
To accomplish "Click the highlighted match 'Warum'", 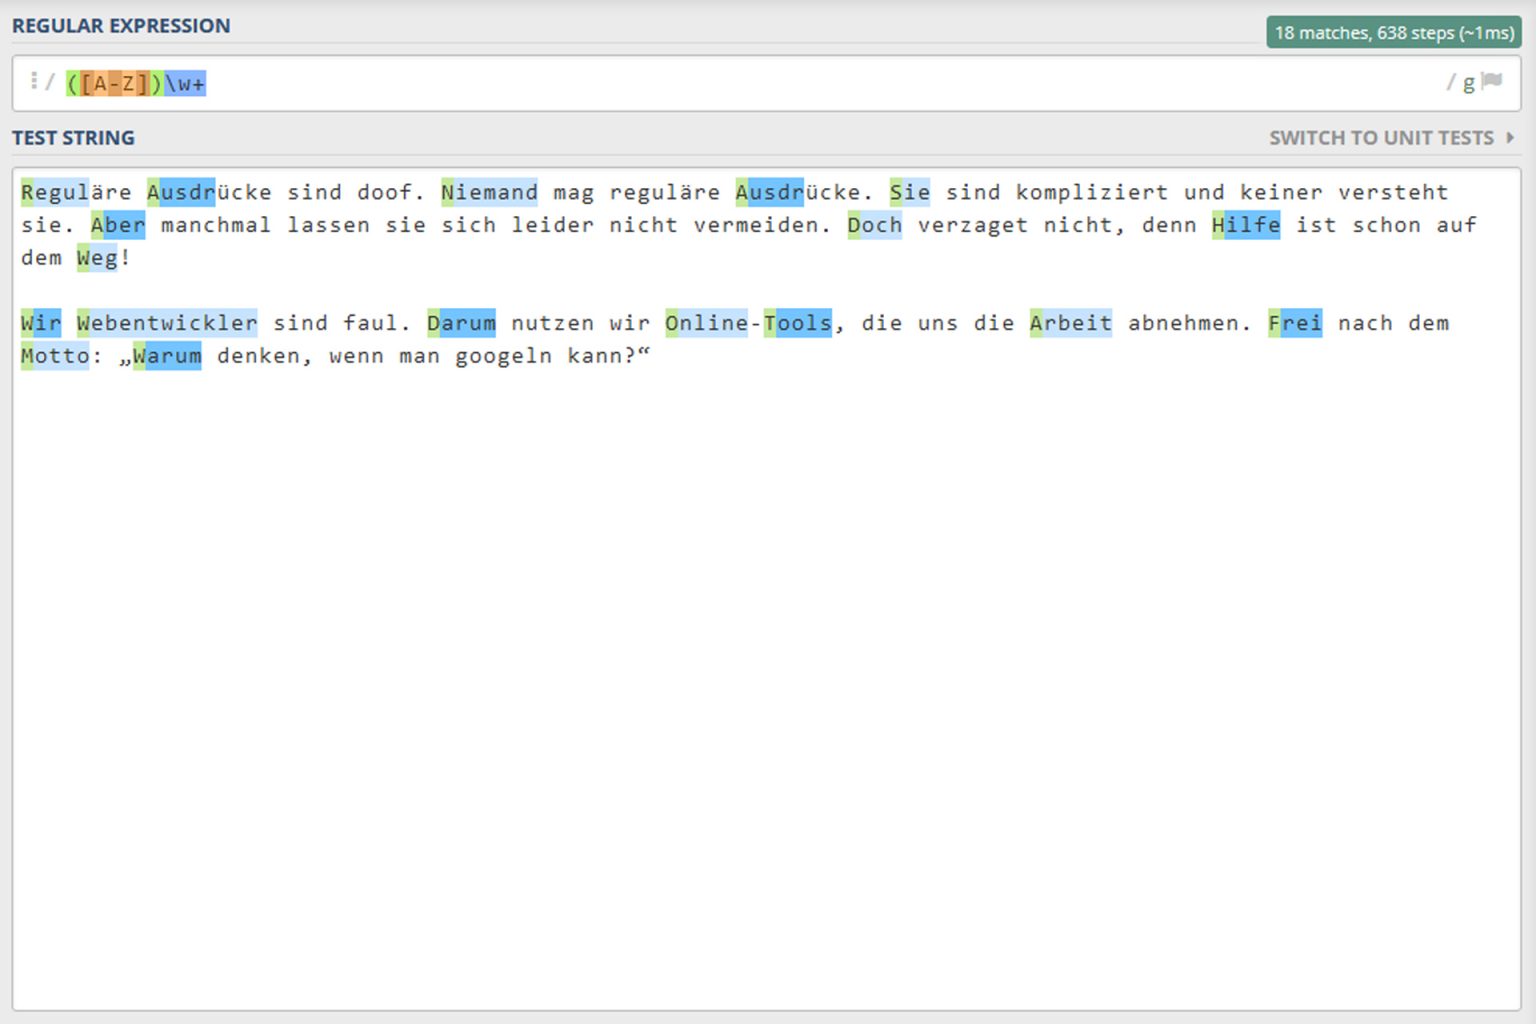I will point(168,356).
